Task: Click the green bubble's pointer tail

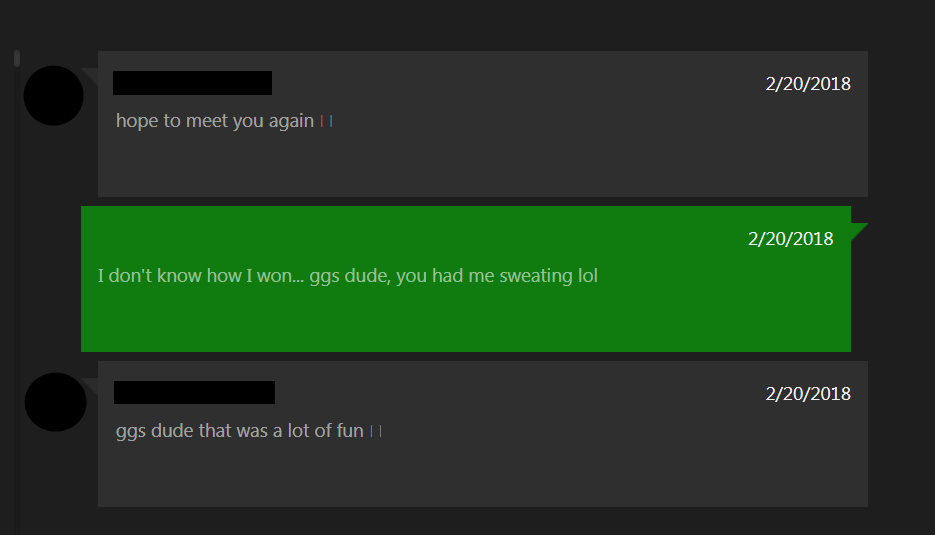Action: click(x=857, y=230)
